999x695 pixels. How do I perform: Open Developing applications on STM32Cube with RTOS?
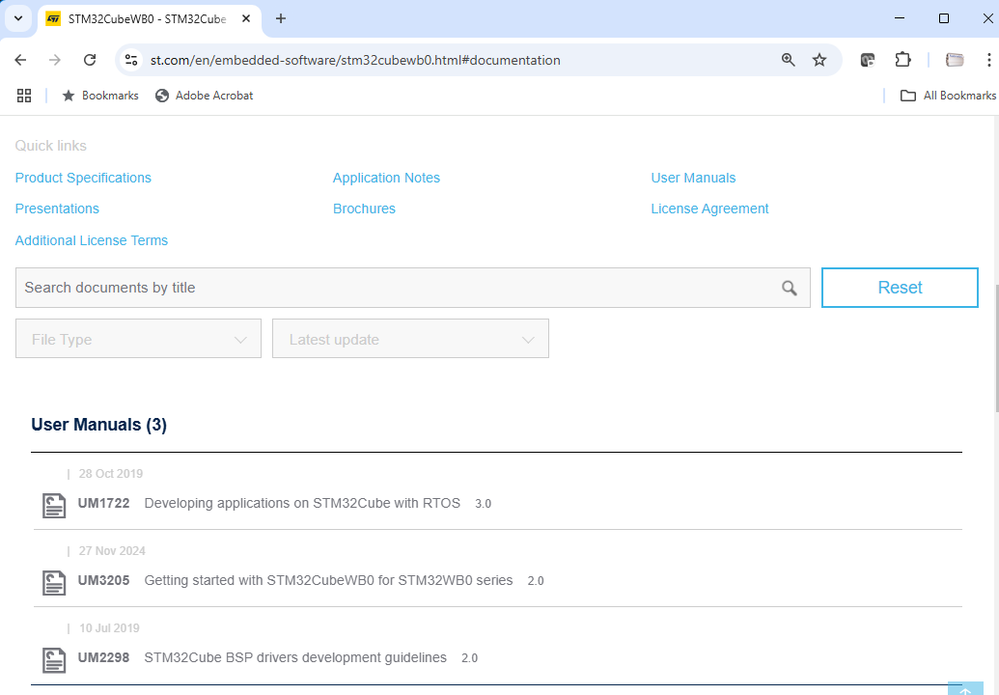click(302, 503)
